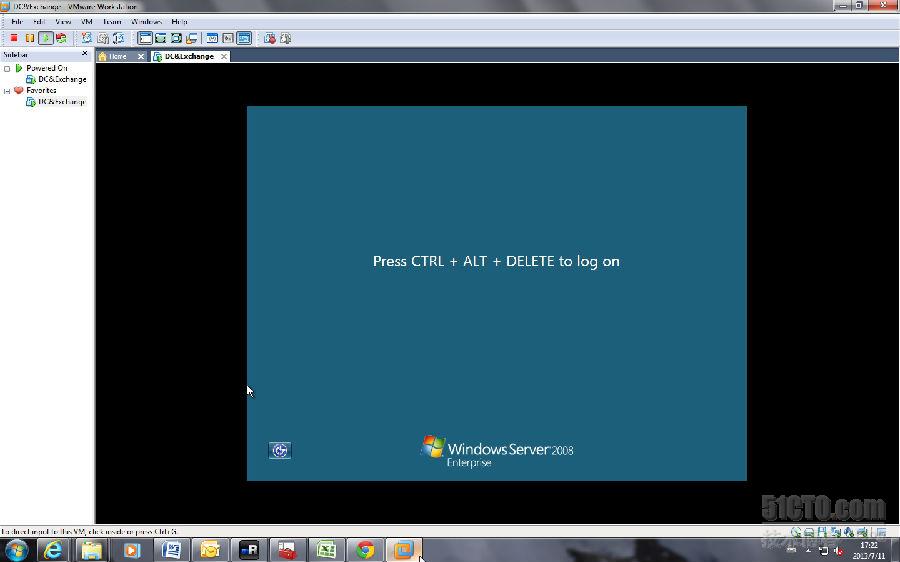Click the Take Snapshot toolbar icon

tap(87, 38)
